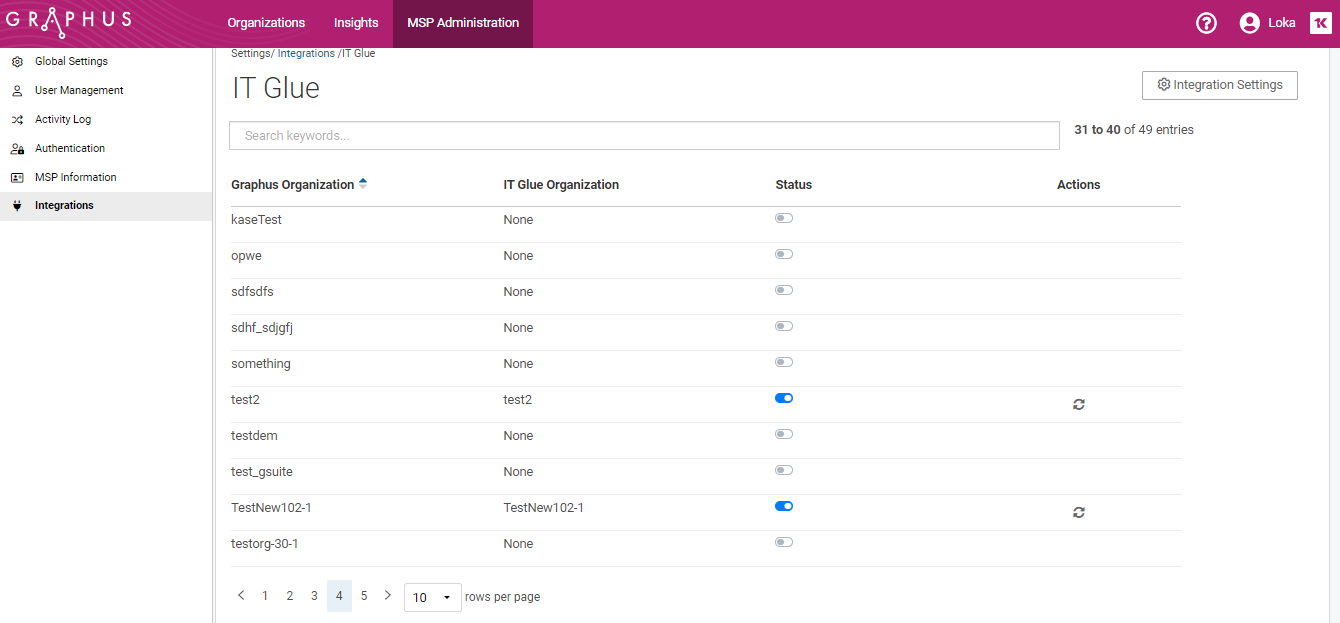Go to previous page arrow
1340x623 pixels.
241,595
